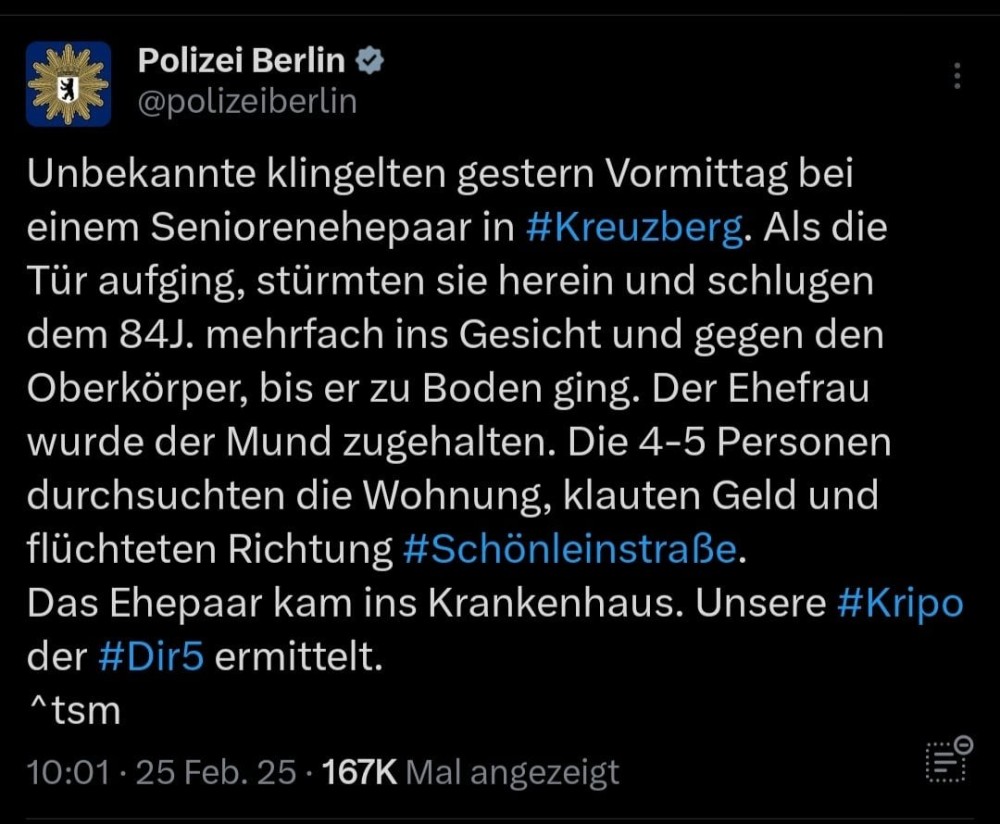The height and width of the screenshot is (824, 1000).
Task: Click the reader view icon below the tweet
Action: [949, 760]
